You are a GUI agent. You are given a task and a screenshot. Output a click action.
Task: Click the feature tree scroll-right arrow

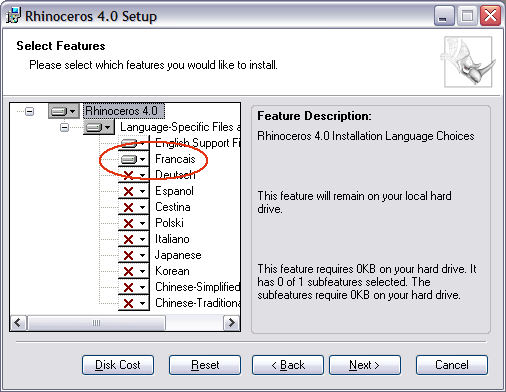tap(232, 323)
